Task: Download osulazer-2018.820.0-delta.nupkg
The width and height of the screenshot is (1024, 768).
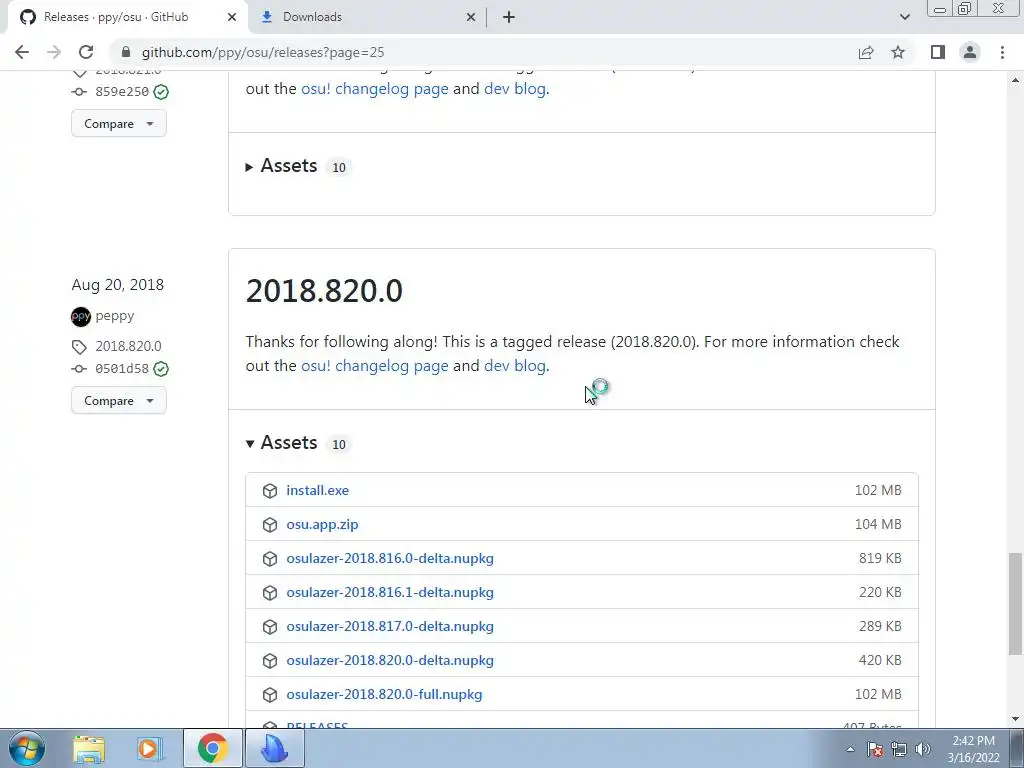Action: coord(390,660)
